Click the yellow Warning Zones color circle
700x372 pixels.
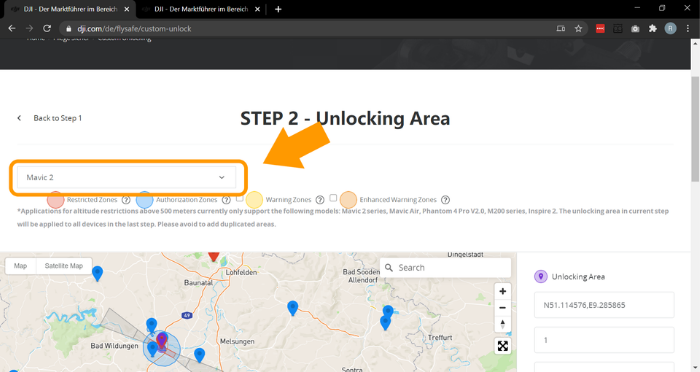[254, 200]
